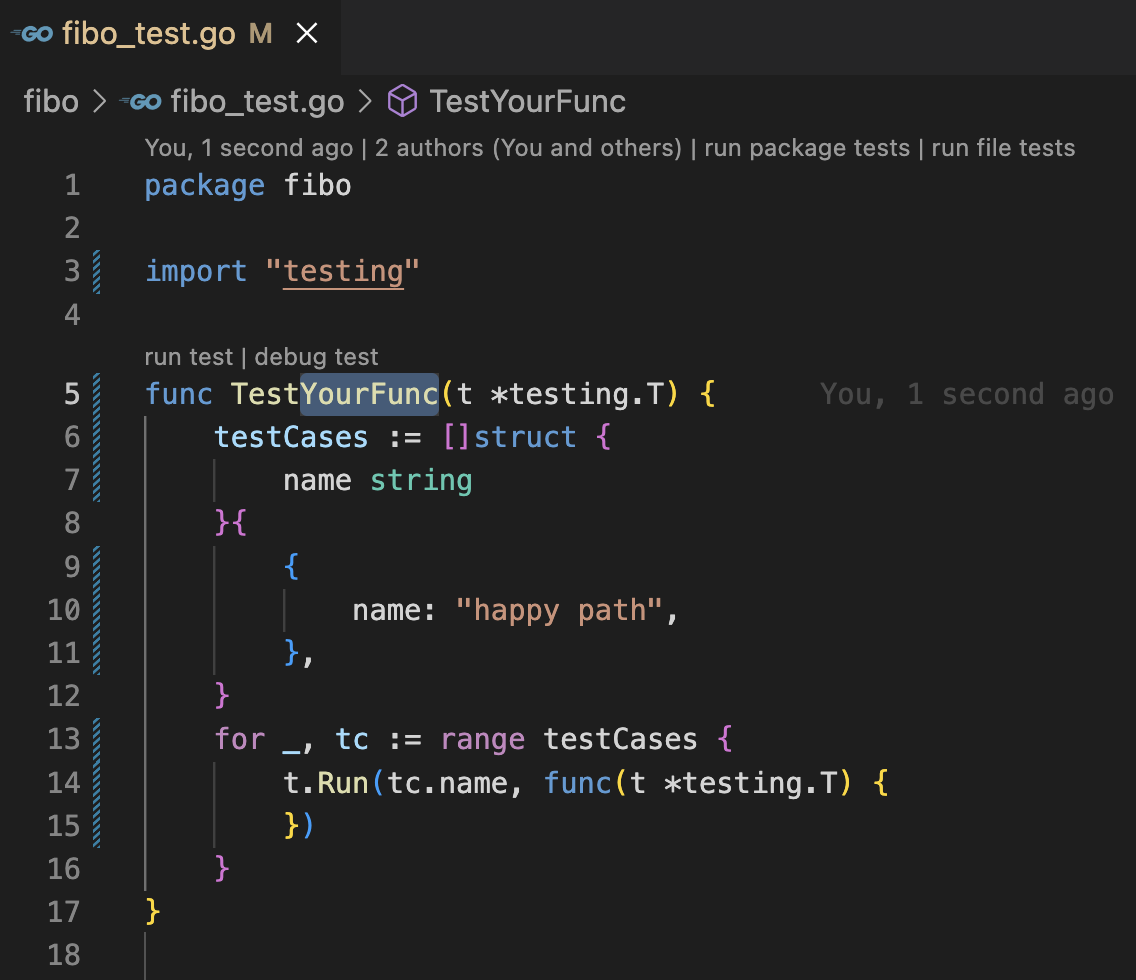Screen dimensions: 1136x980
Task: Click the git change marker beside line 3
Action: pos(97,272)
